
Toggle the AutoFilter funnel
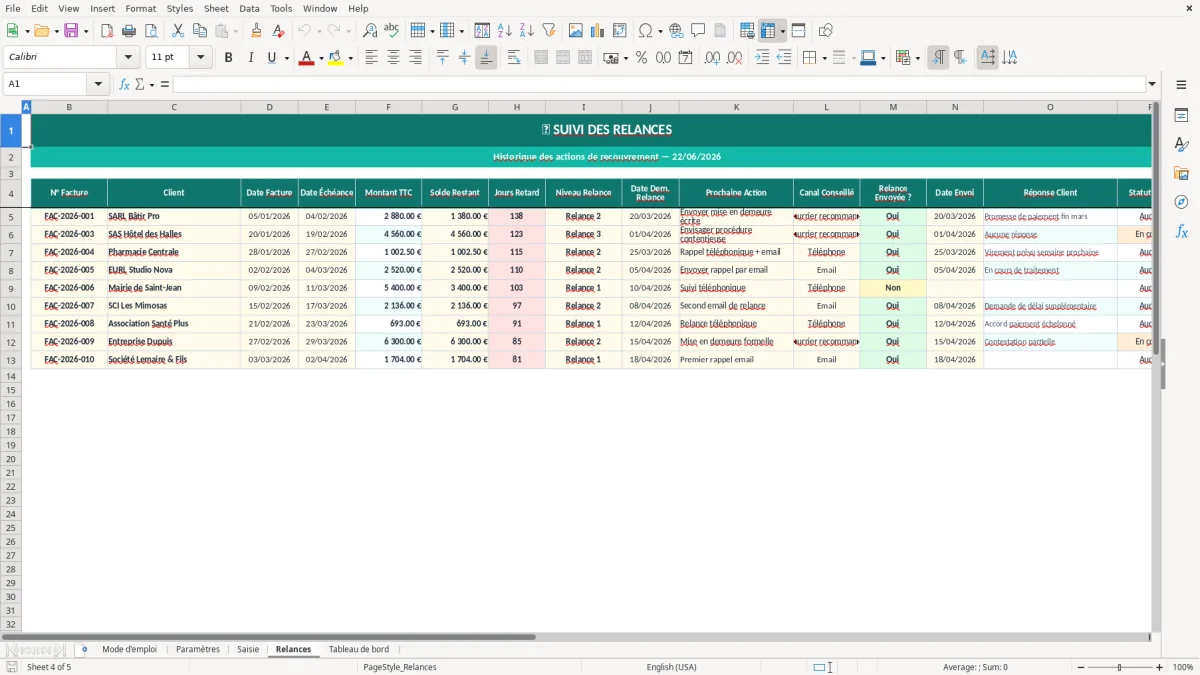tap(548, 31)
